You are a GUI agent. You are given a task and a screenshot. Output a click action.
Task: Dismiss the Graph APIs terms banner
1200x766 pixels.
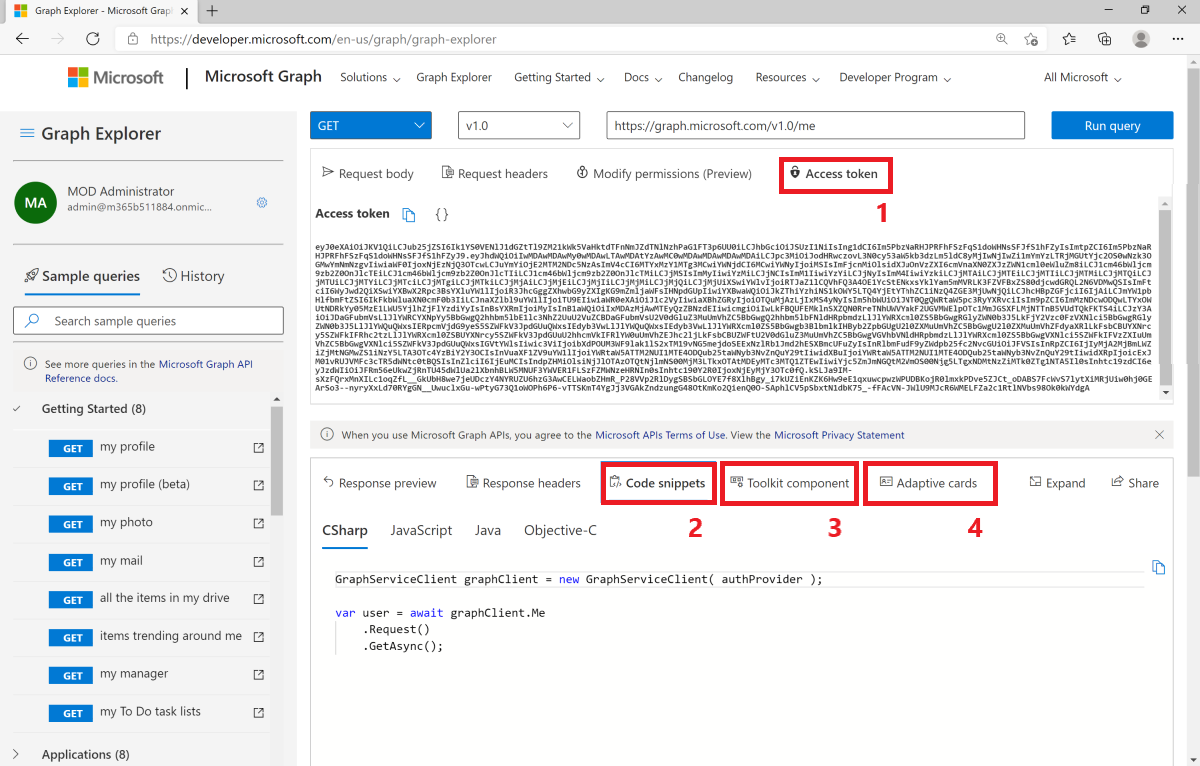tap(1158, 434)
